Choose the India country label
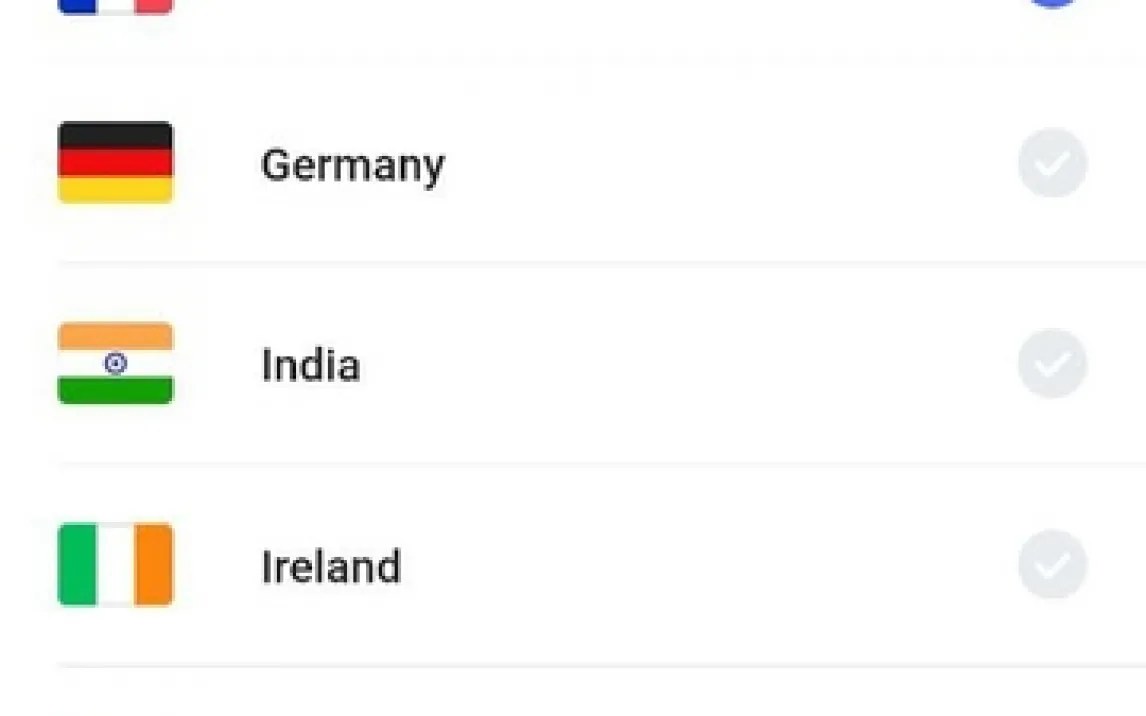This screenshot has height=716, width=1146. pyautogui.click(x=310, y=365)
